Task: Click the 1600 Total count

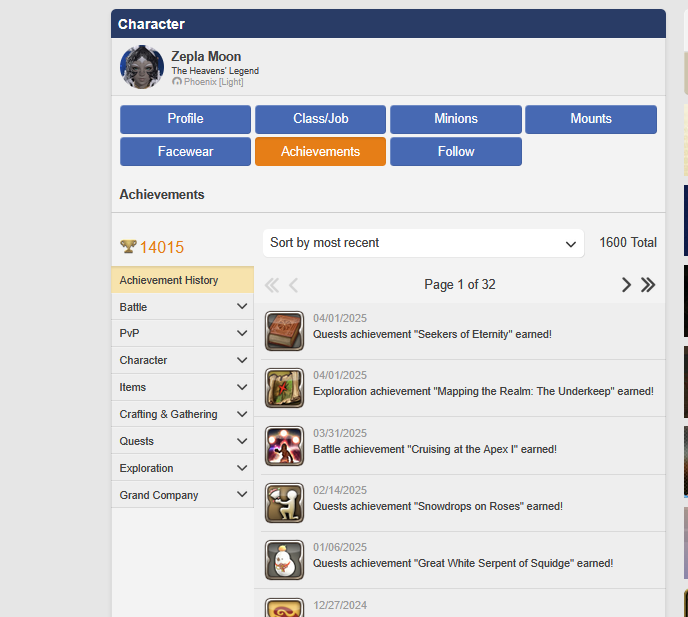Action: 628,243
